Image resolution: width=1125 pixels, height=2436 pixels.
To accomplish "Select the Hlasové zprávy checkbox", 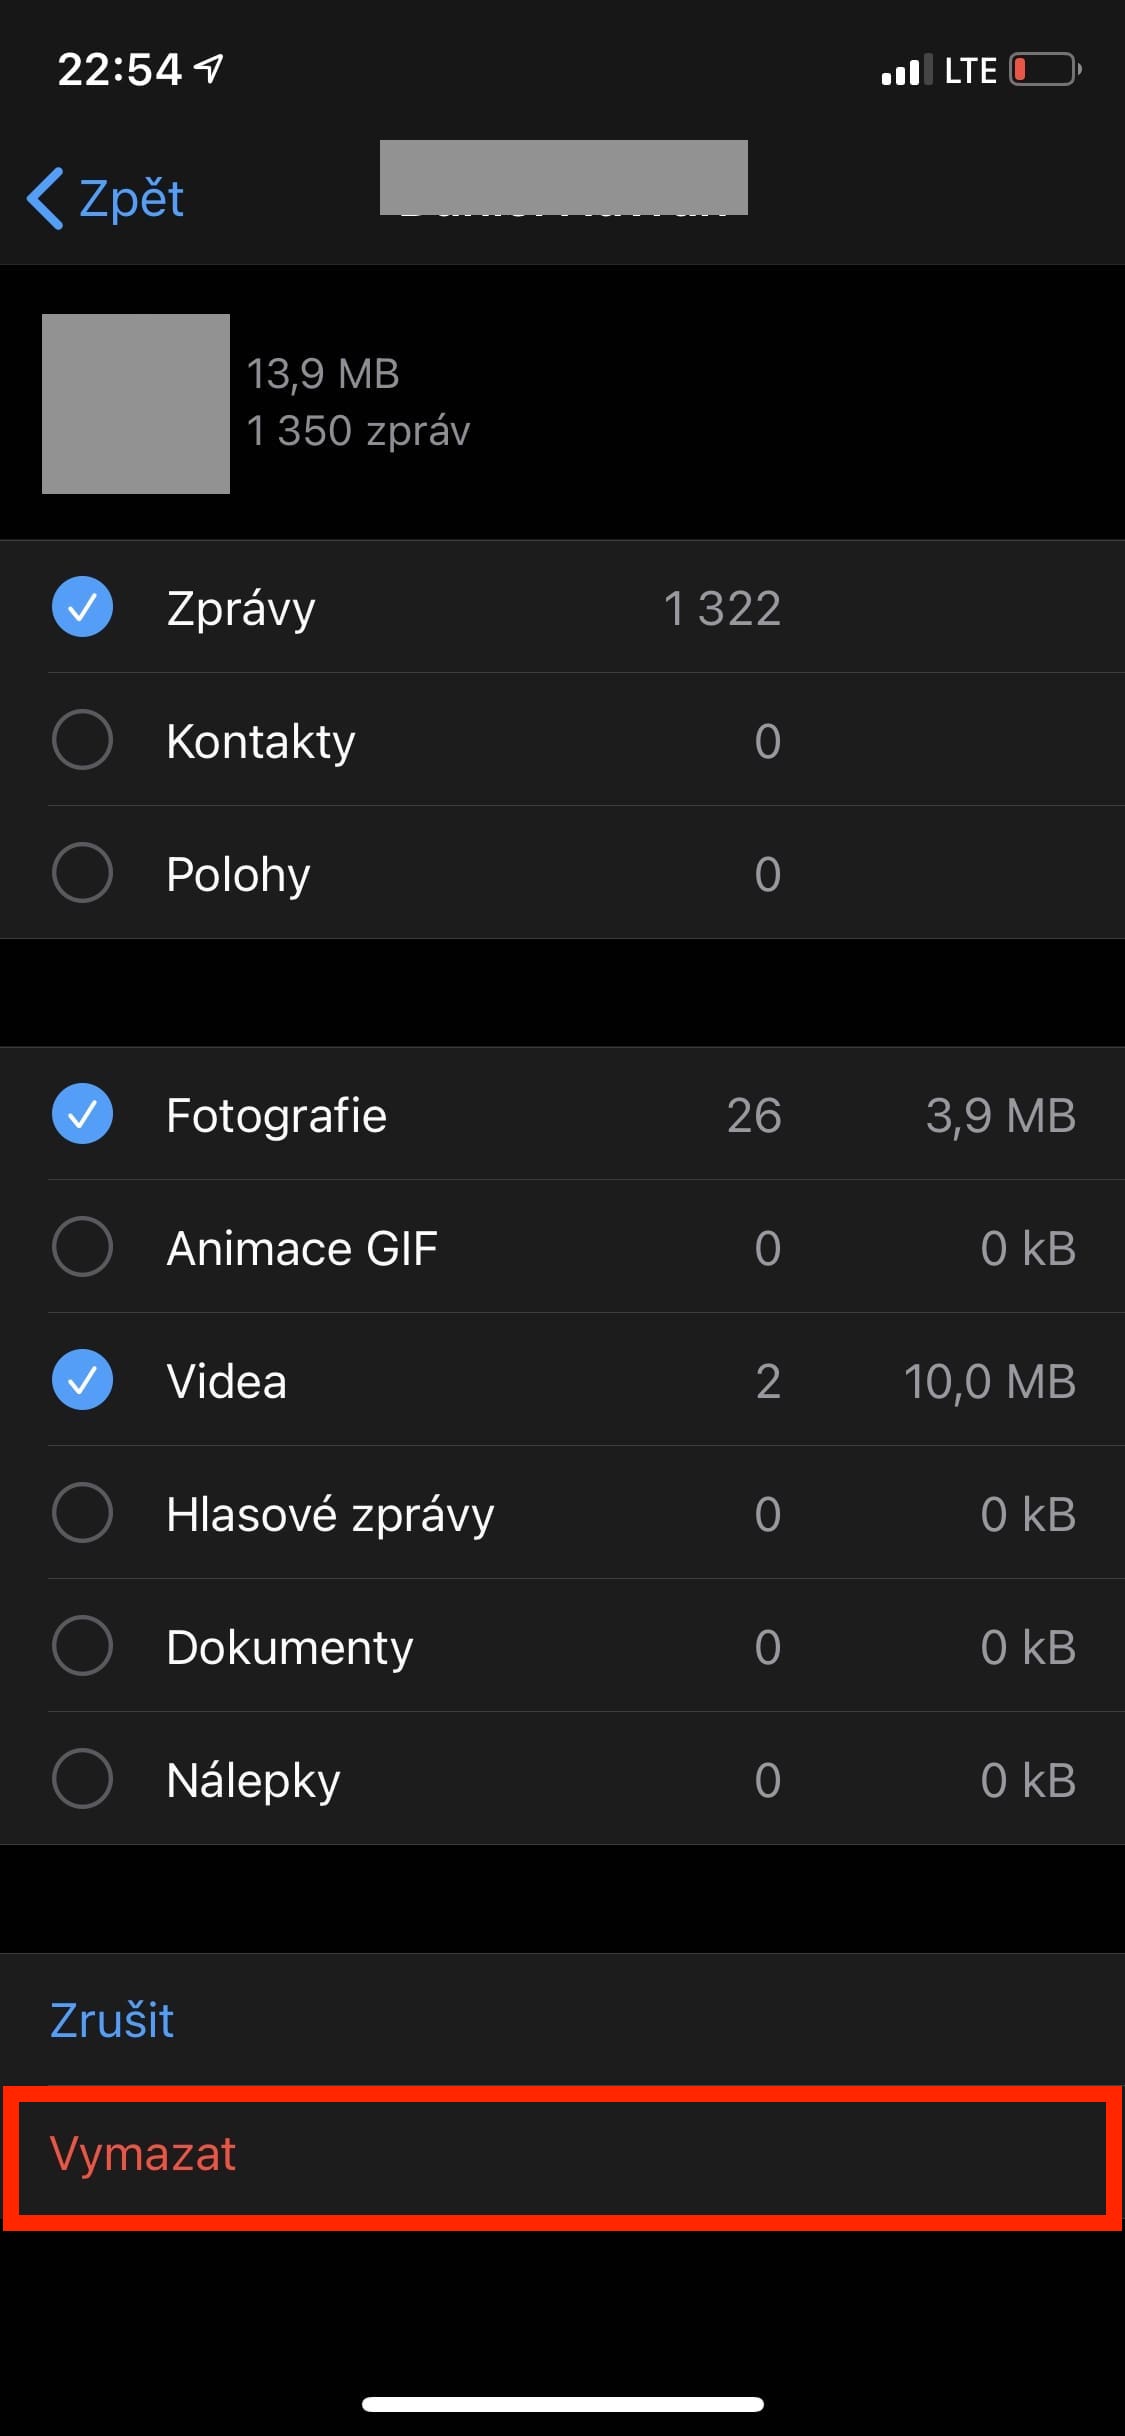I will tap(82, 1513).
